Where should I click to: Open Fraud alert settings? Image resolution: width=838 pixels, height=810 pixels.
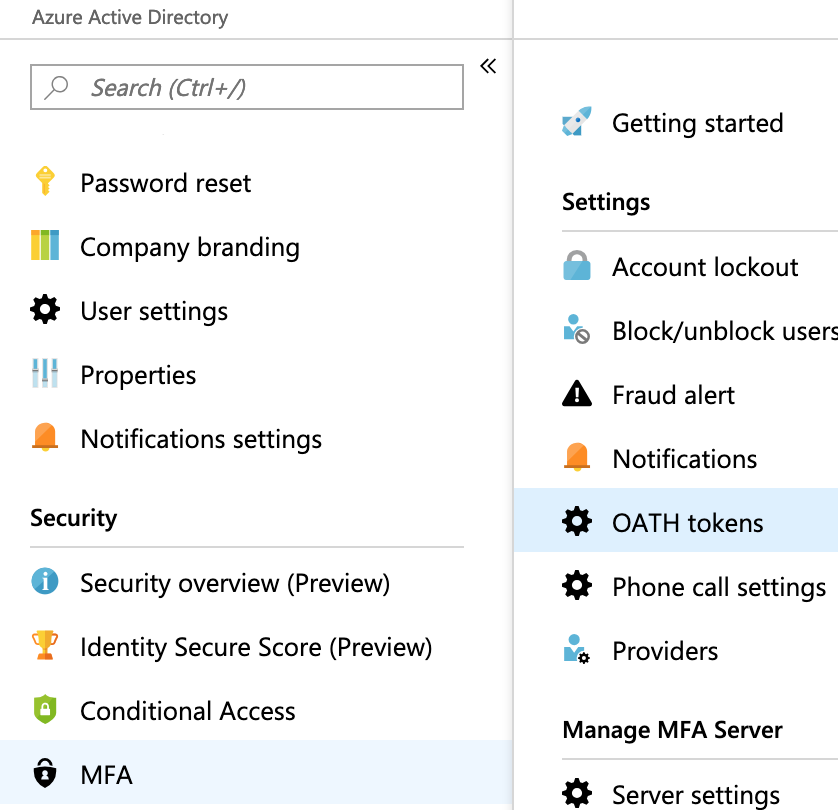[673, 395]
